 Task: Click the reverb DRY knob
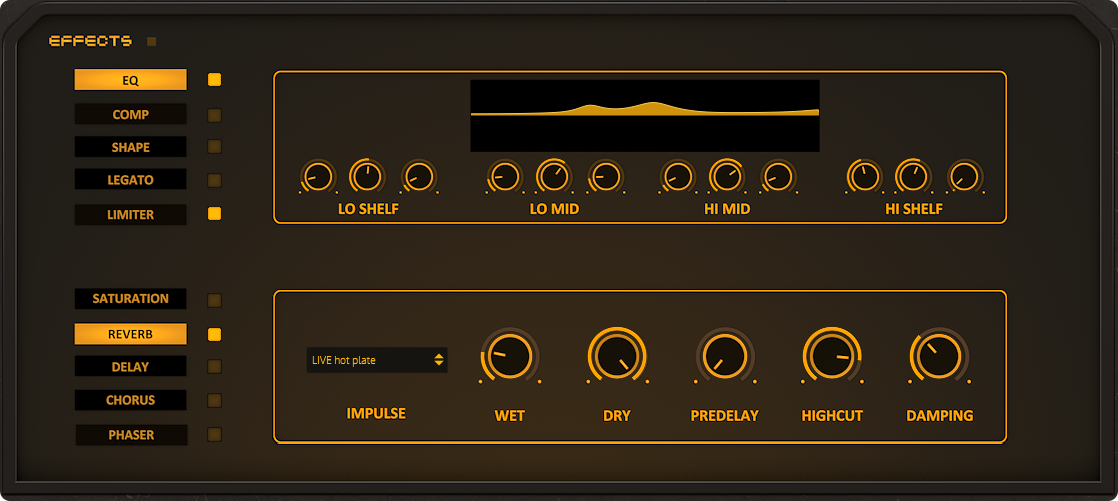617,356
